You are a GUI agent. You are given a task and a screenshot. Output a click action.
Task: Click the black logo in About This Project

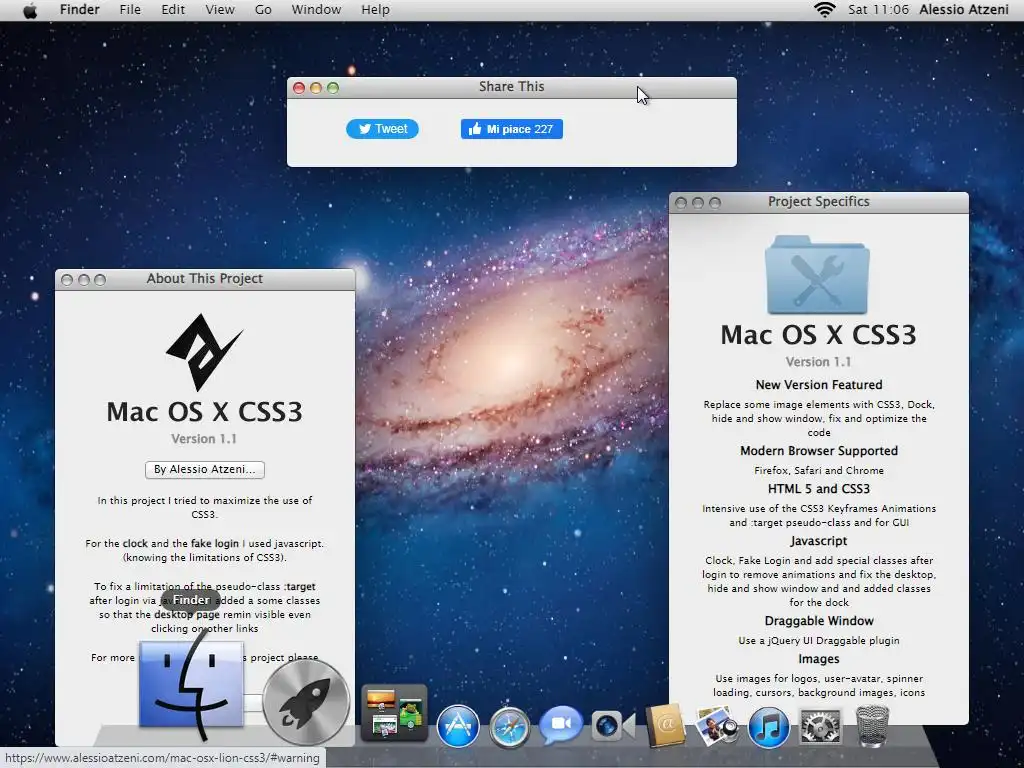(204, 351)
